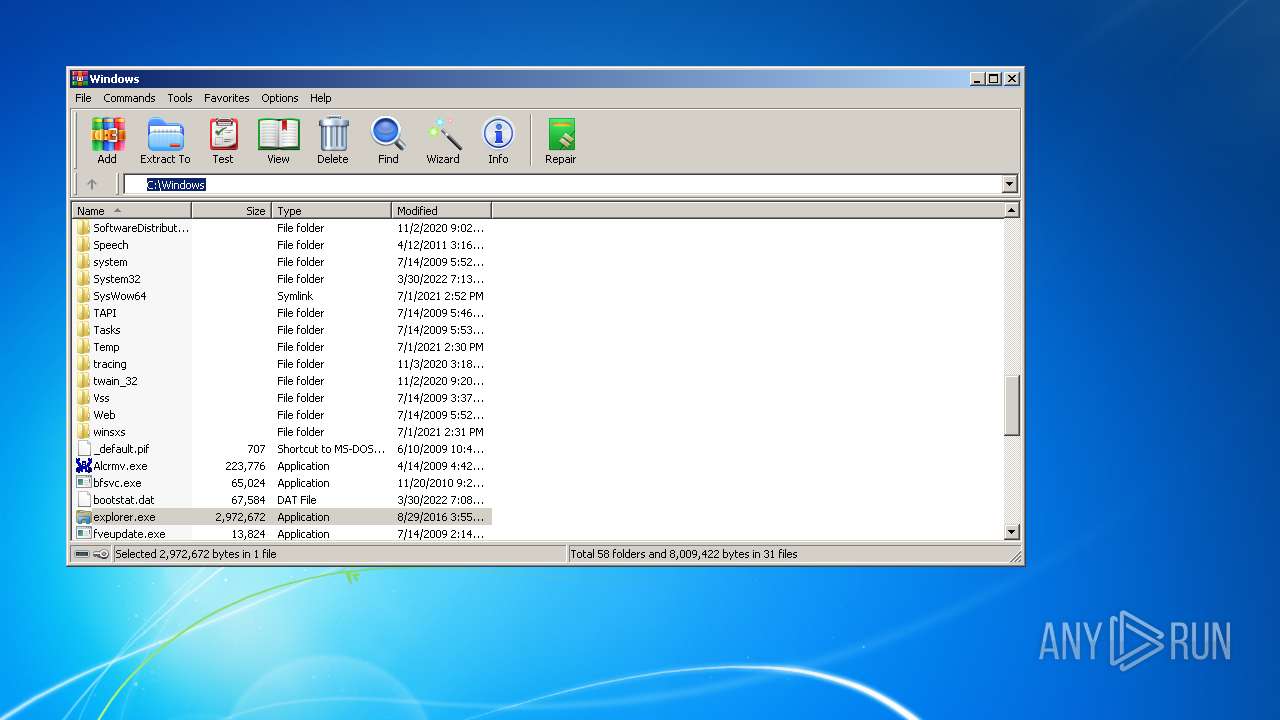Click the Symlink type cell of SysWow64

coord(295,296)
